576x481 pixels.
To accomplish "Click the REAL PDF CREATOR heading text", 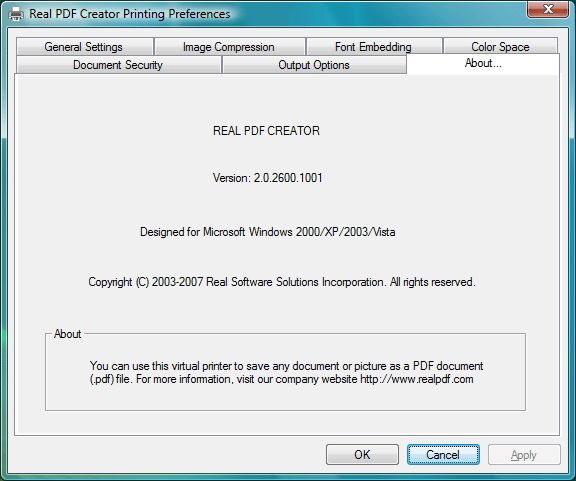I will pos(266,130).
